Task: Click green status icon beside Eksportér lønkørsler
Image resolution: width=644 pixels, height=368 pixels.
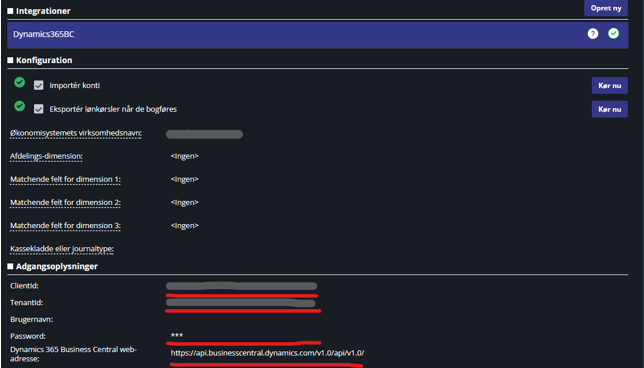Action: click(19, 106)
